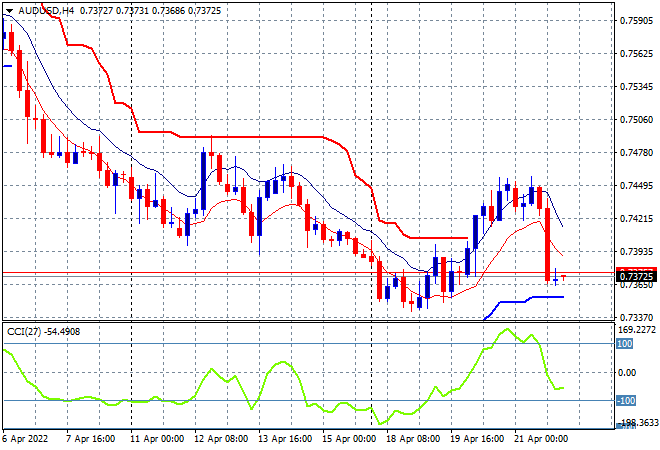Image resolution: width=660 pixels, height=450 pixels.
Task: Click the current price tag 0.73725
Action: pyautogui.click(x=636, y=277)
